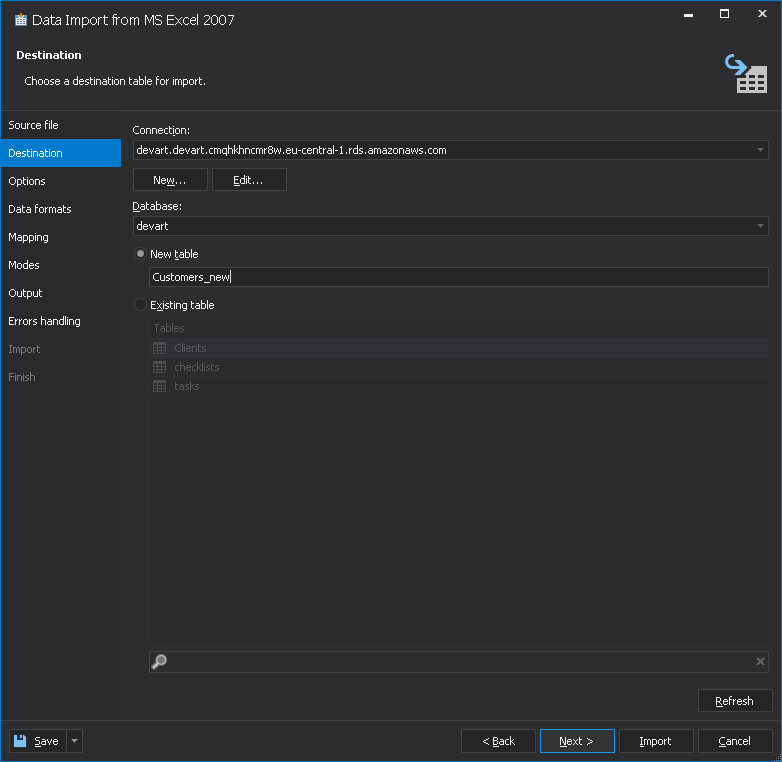
Task: Click the Import step in sidebar
Action: pos(60,349)
